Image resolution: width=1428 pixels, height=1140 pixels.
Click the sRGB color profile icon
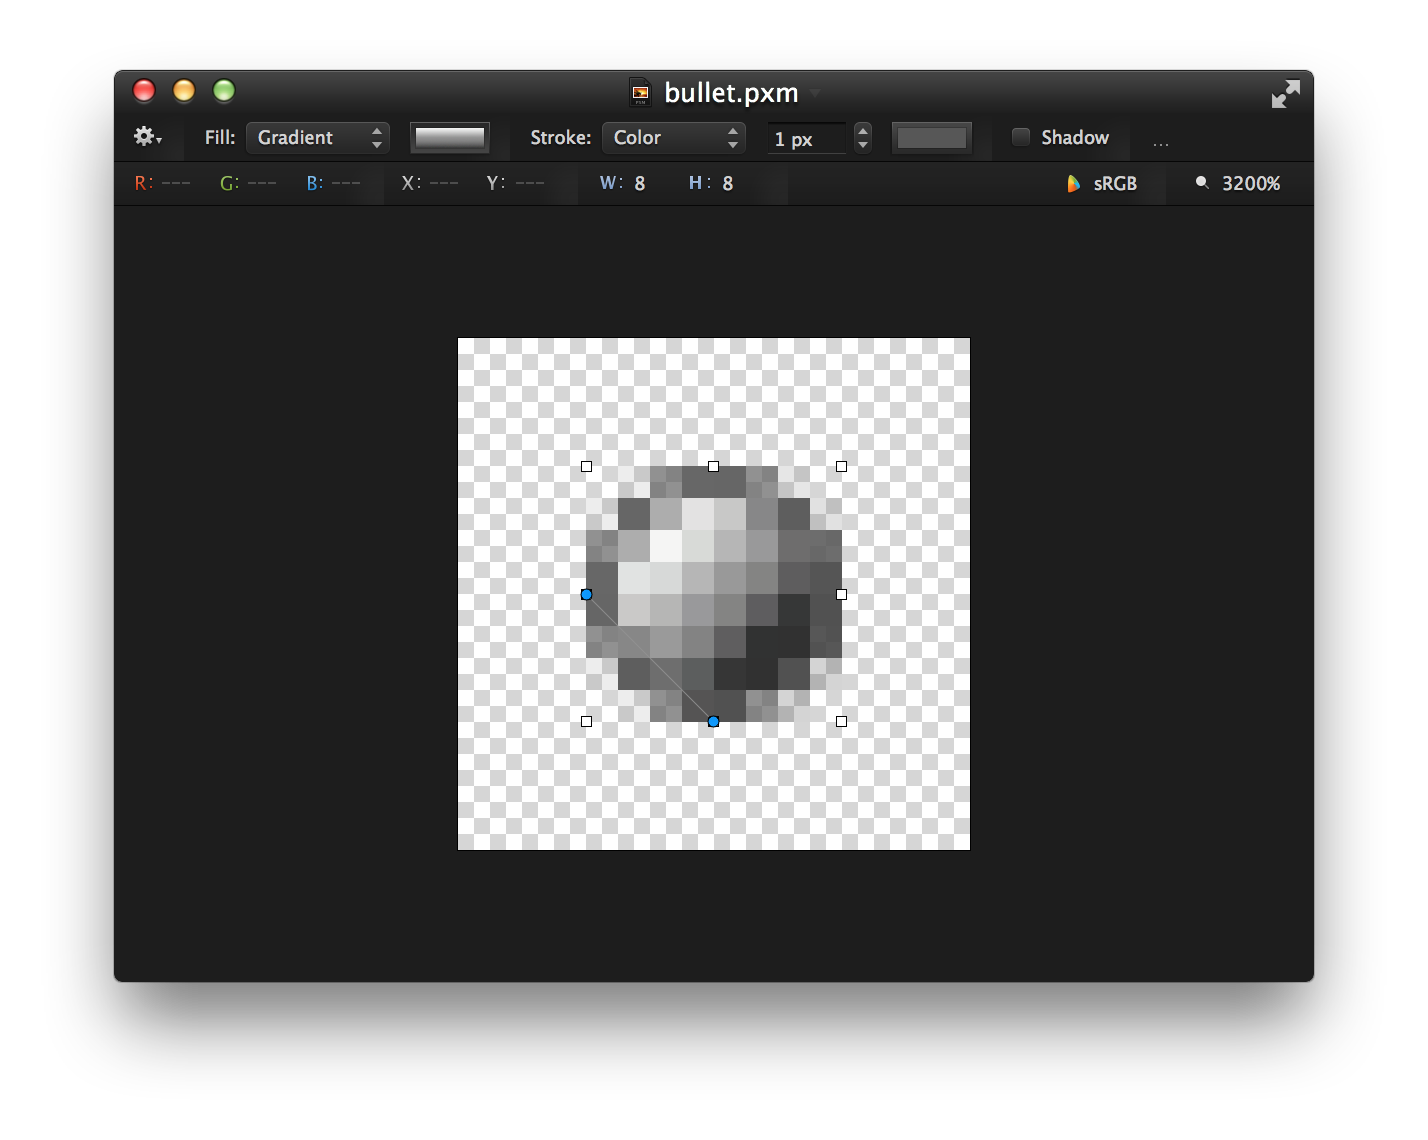1073,183
